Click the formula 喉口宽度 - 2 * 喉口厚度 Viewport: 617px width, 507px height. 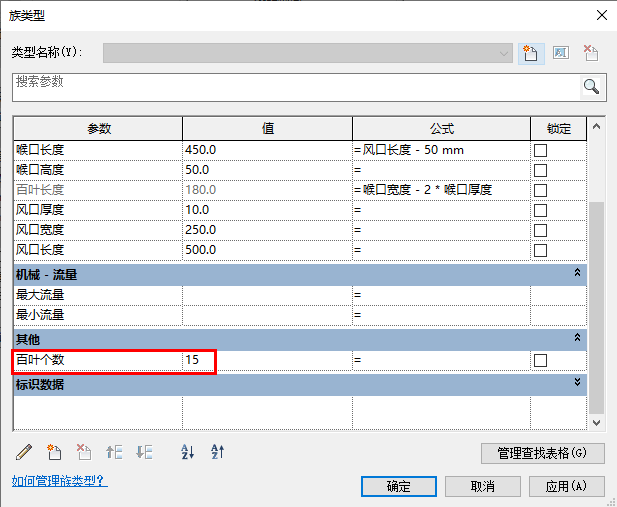[427, 190]
